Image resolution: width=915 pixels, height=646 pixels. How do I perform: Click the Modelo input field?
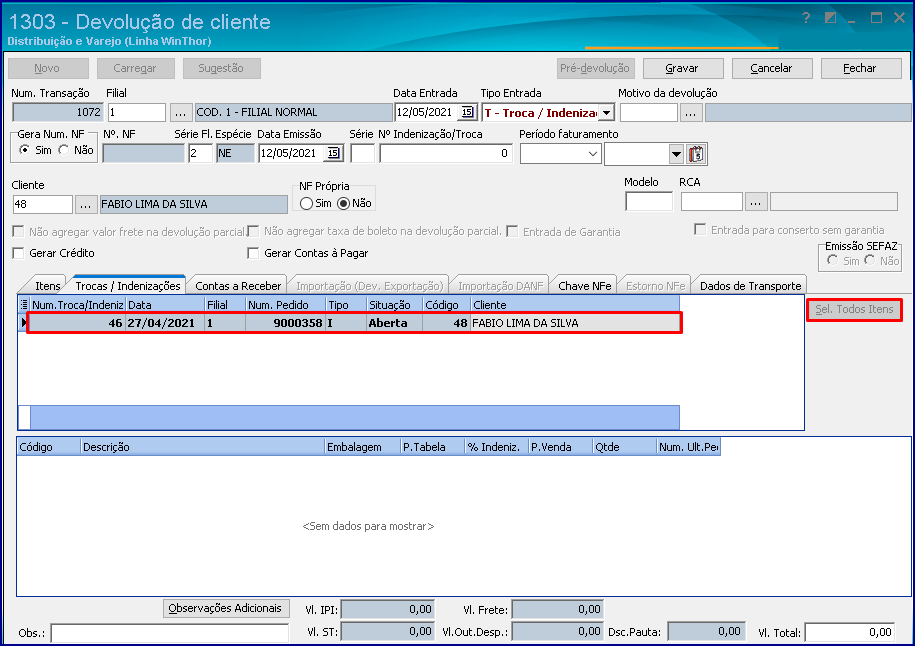(648, 201)
